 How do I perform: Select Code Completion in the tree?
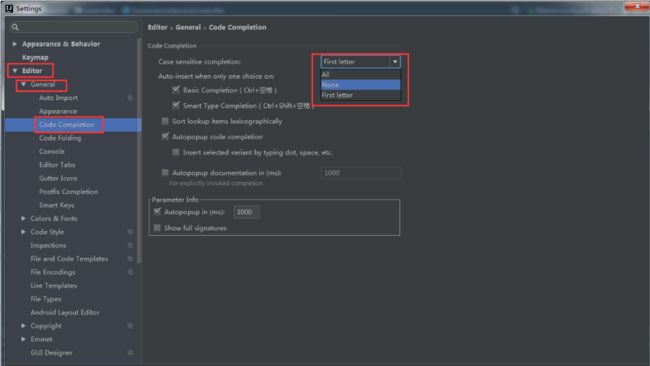67,125
